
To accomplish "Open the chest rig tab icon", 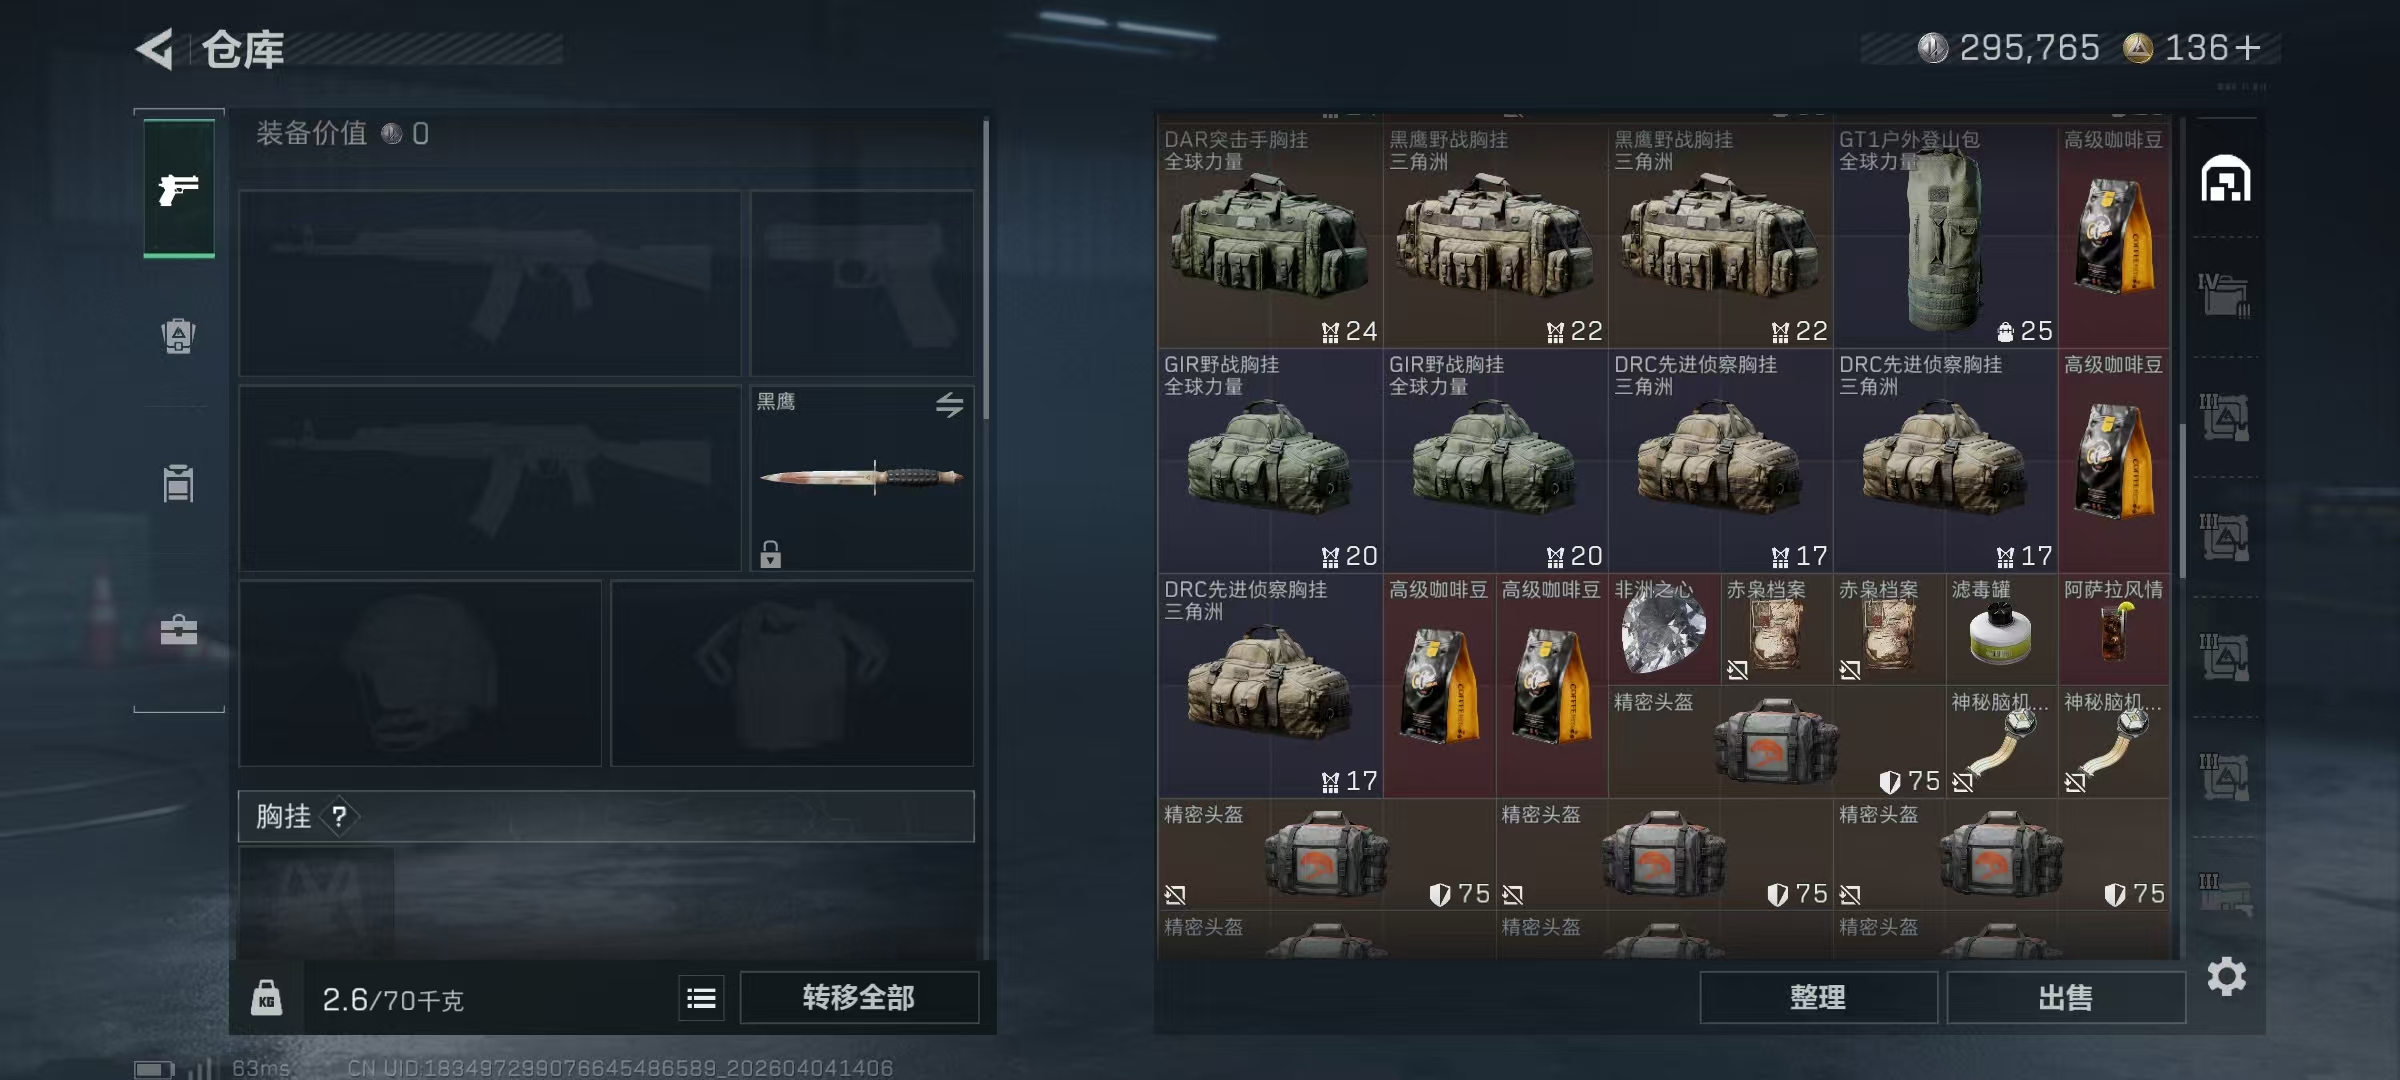I will coord(179,483).
